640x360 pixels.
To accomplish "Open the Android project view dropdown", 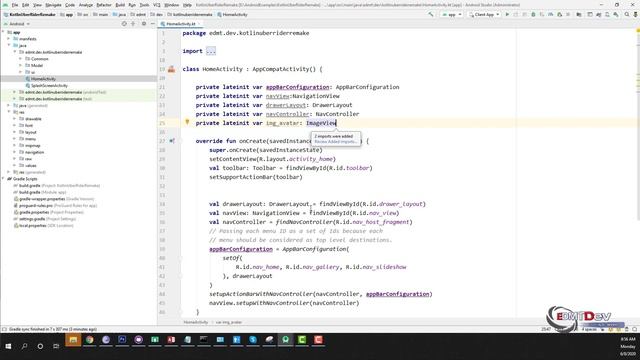I will pyautogui.click(x=17, y=24).
